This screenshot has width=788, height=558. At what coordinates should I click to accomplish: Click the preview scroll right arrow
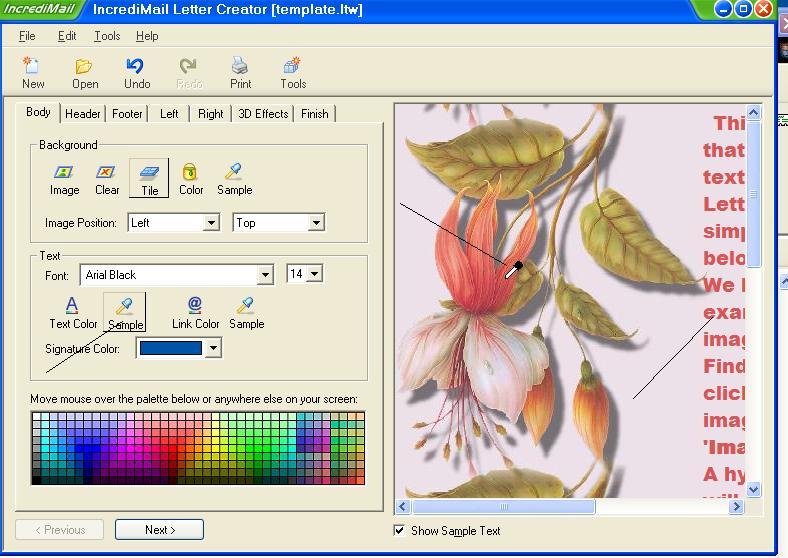tap(736, 506)
